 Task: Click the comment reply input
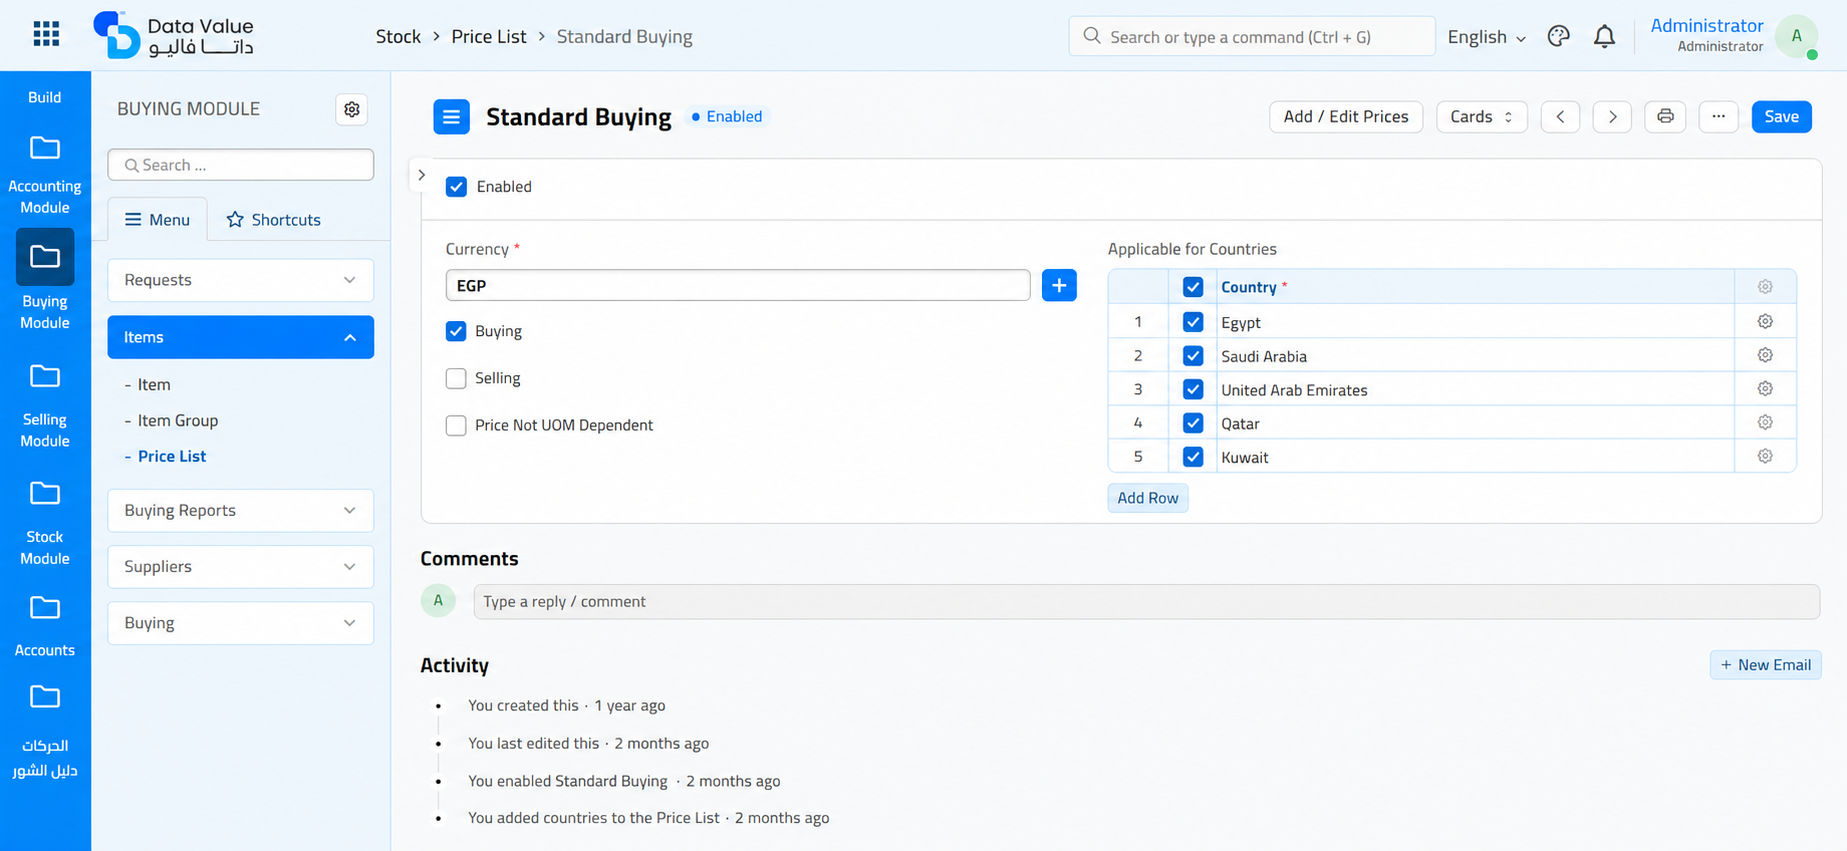pyautogui.click(x=1146, y=602)
